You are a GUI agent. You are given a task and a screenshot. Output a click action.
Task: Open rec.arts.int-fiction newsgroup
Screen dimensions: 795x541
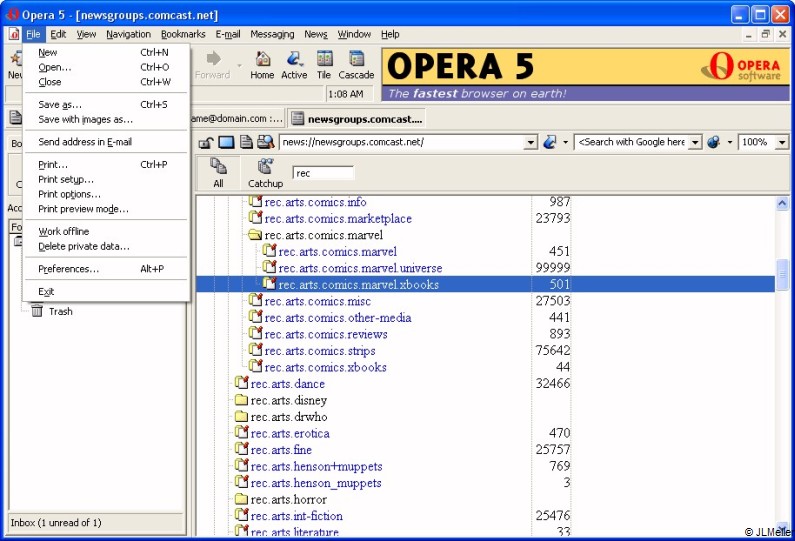click(297, 516)
